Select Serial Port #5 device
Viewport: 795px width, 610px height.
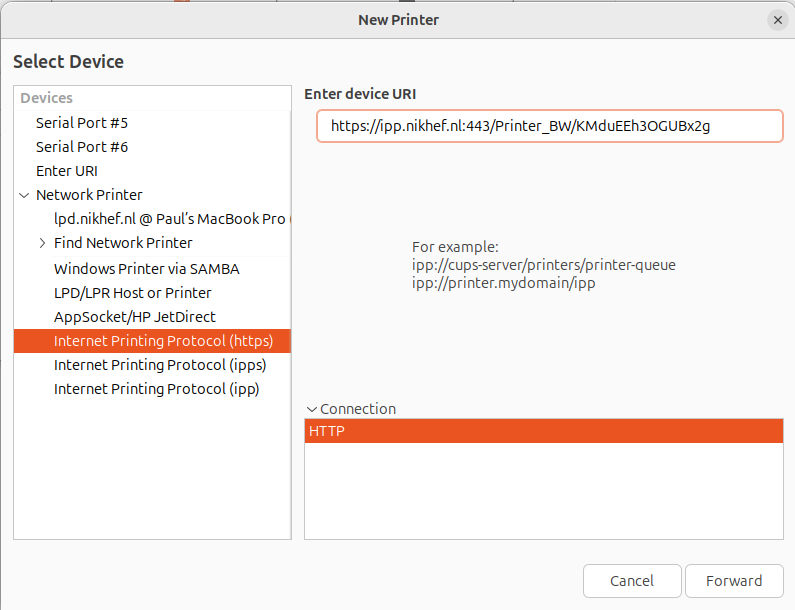82,123
